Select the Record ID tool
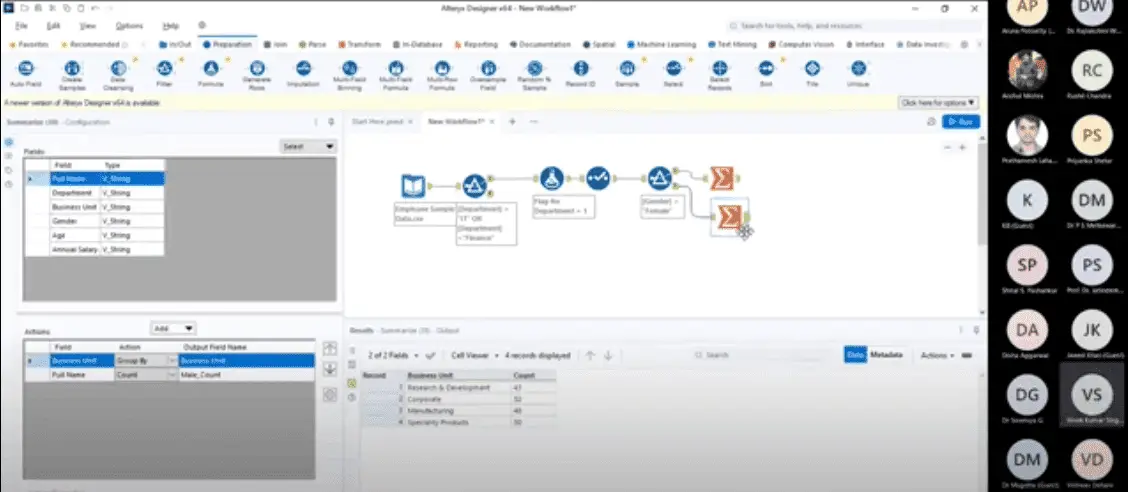 pos(581,73)
